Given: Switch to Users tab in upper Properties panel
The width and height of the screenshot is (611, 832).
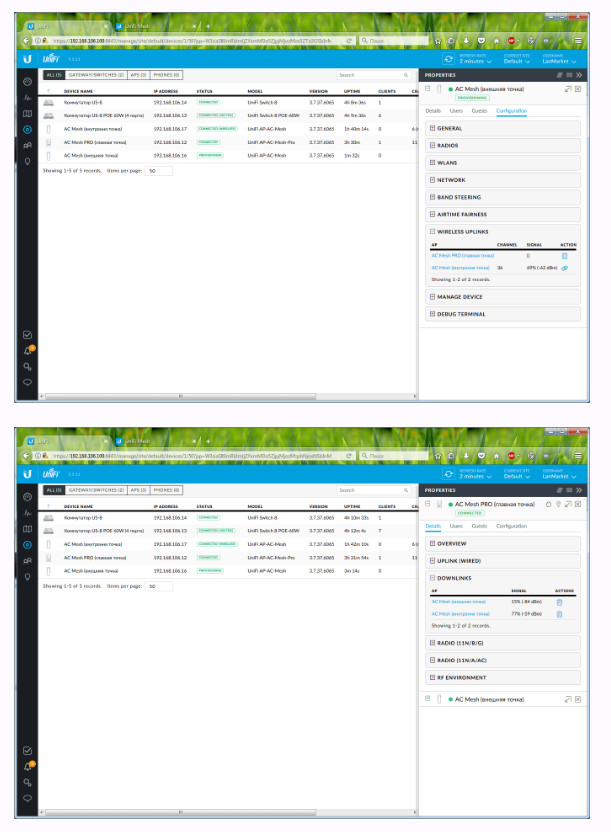Looking at the screenshot, I should 456,111.
